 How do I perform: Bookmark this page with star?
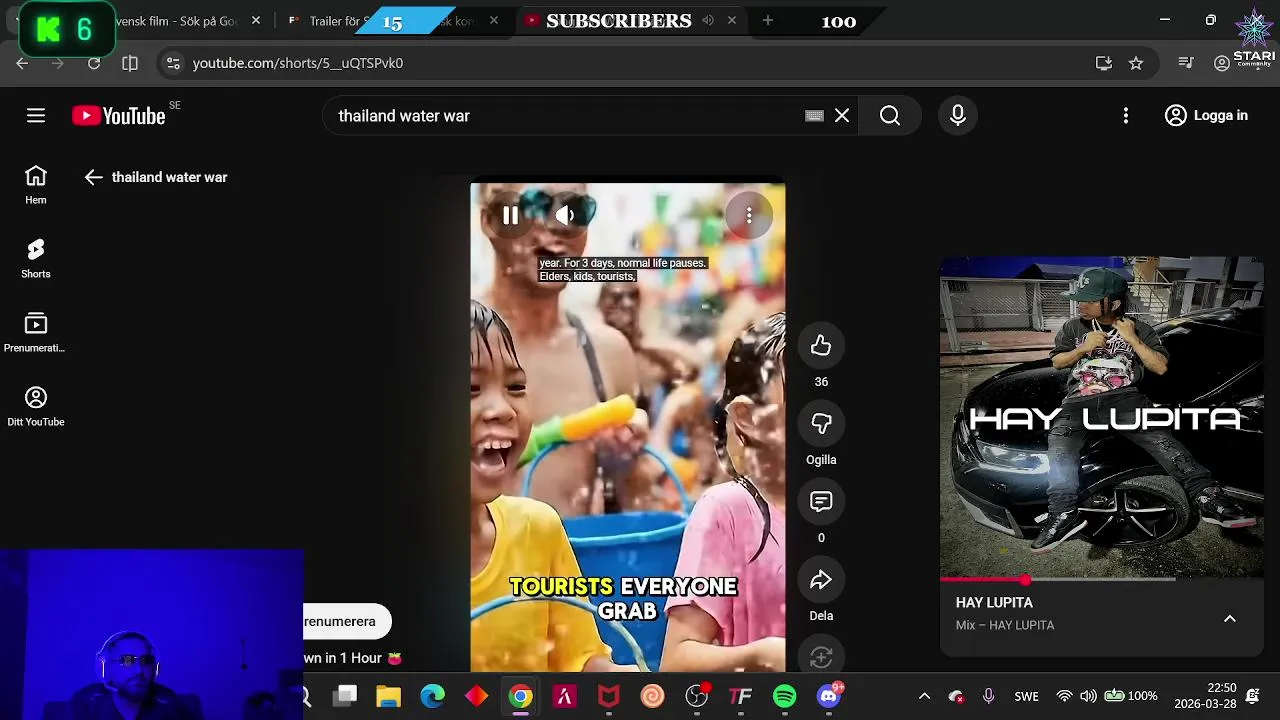(x=1136, y=63)
